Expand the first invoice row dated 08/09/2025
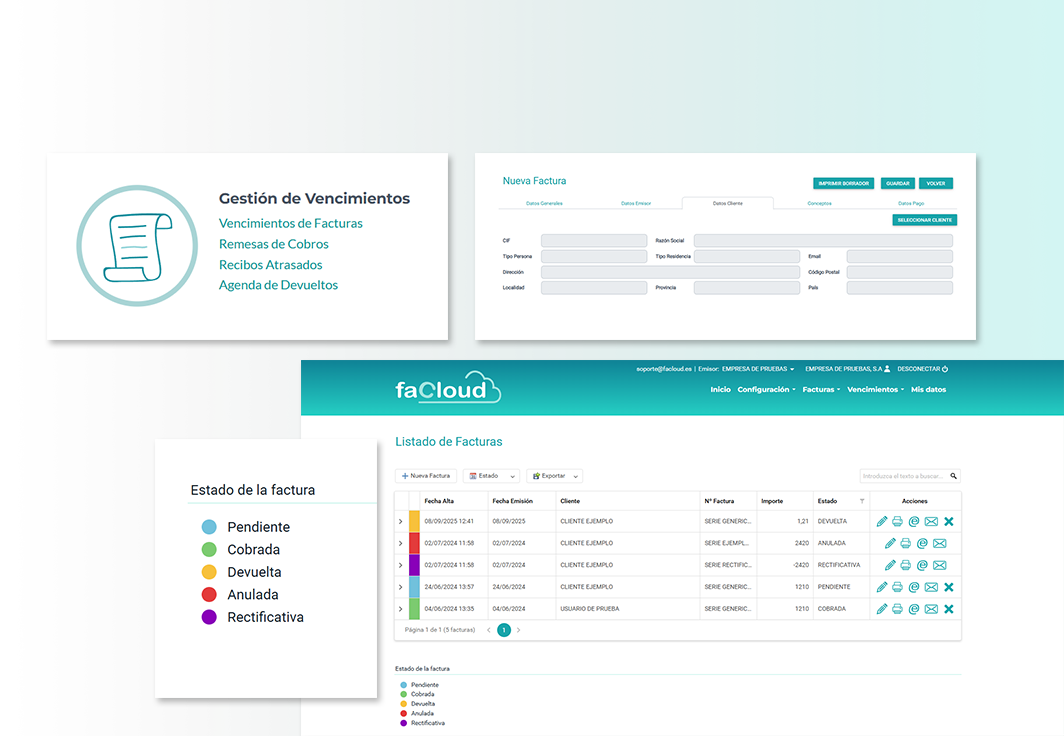 401,521
